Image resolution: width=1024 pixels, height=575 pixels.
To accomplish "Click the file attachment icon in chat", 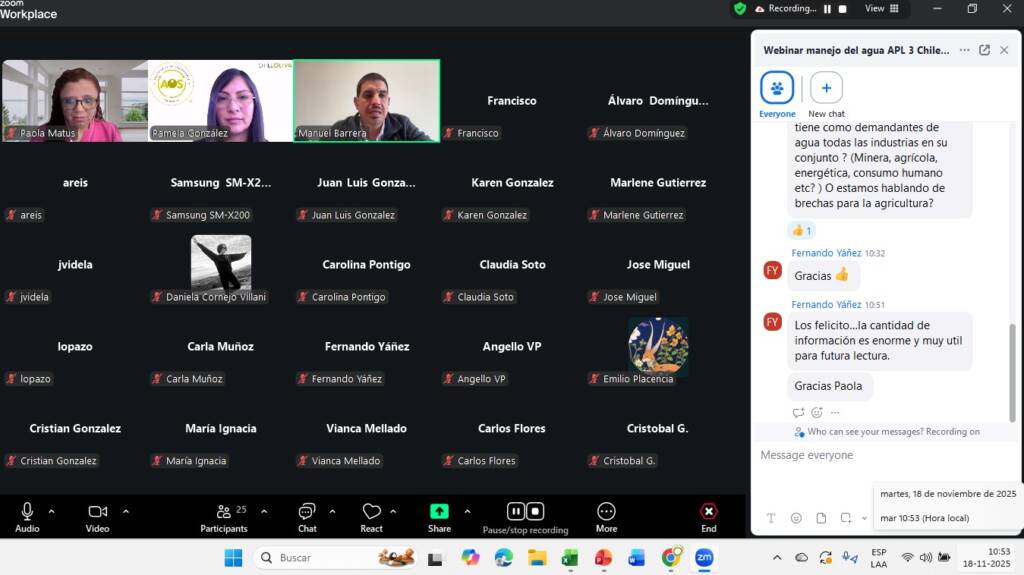I will tap(821, 518).
